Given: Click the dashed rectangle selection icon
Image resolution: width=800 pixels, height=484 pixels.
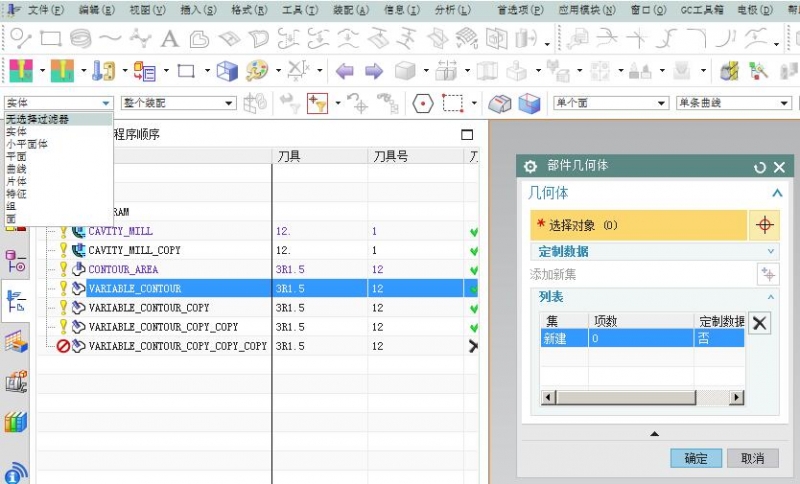Looking at the screenshot, I should pos(453,103).
